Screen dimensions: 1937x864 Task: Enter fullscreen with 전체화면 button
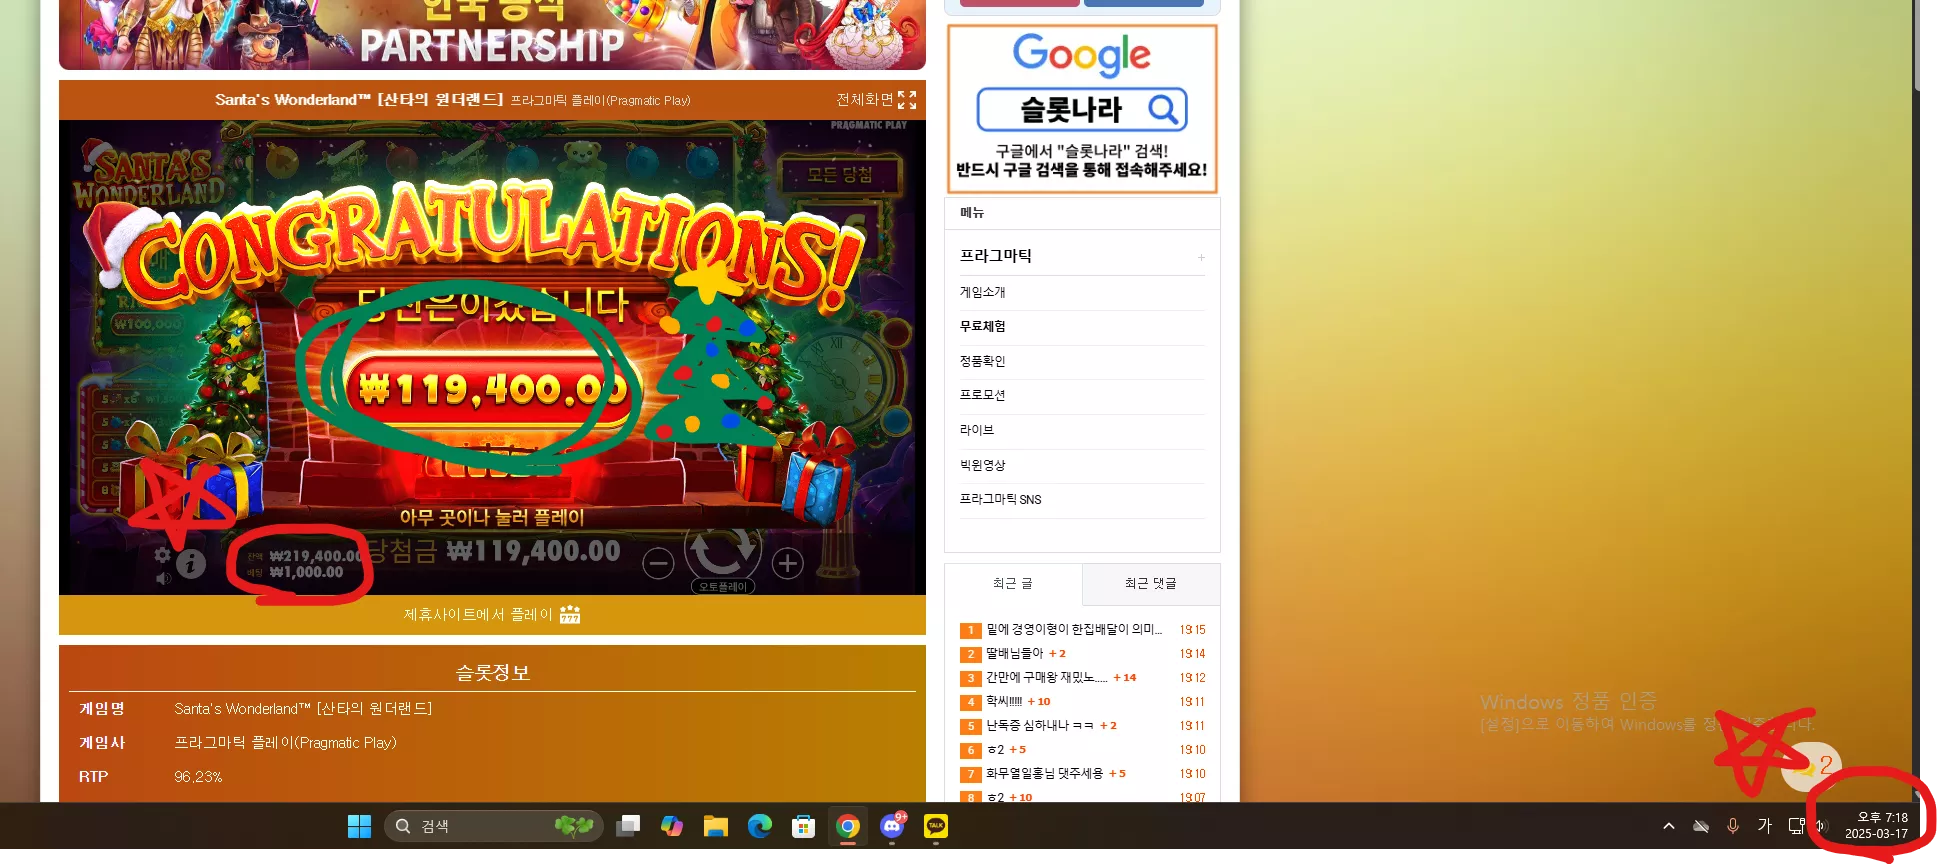(876, 100)
